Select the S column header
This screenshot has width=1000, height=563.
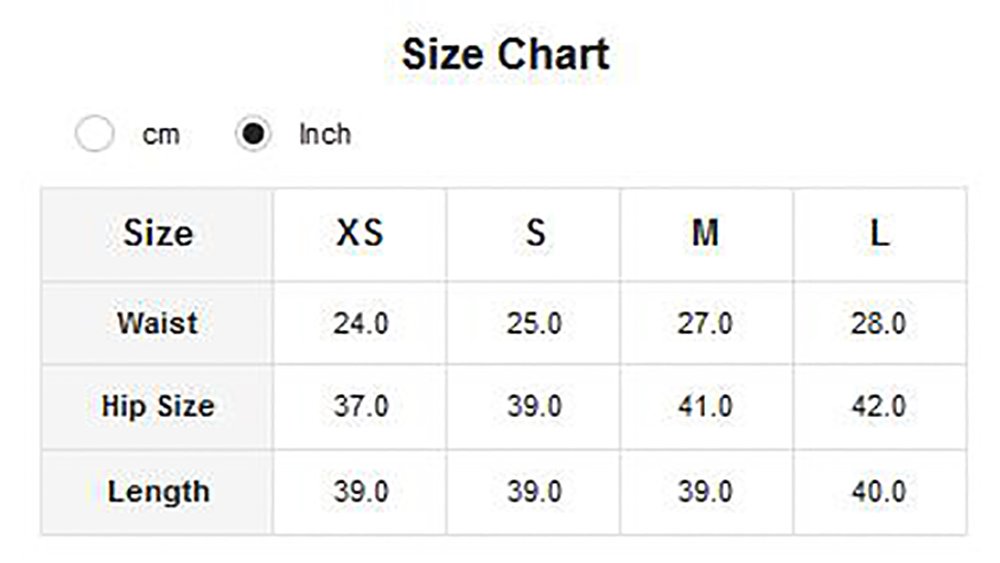pyautogui.click(x=534, y=233)
